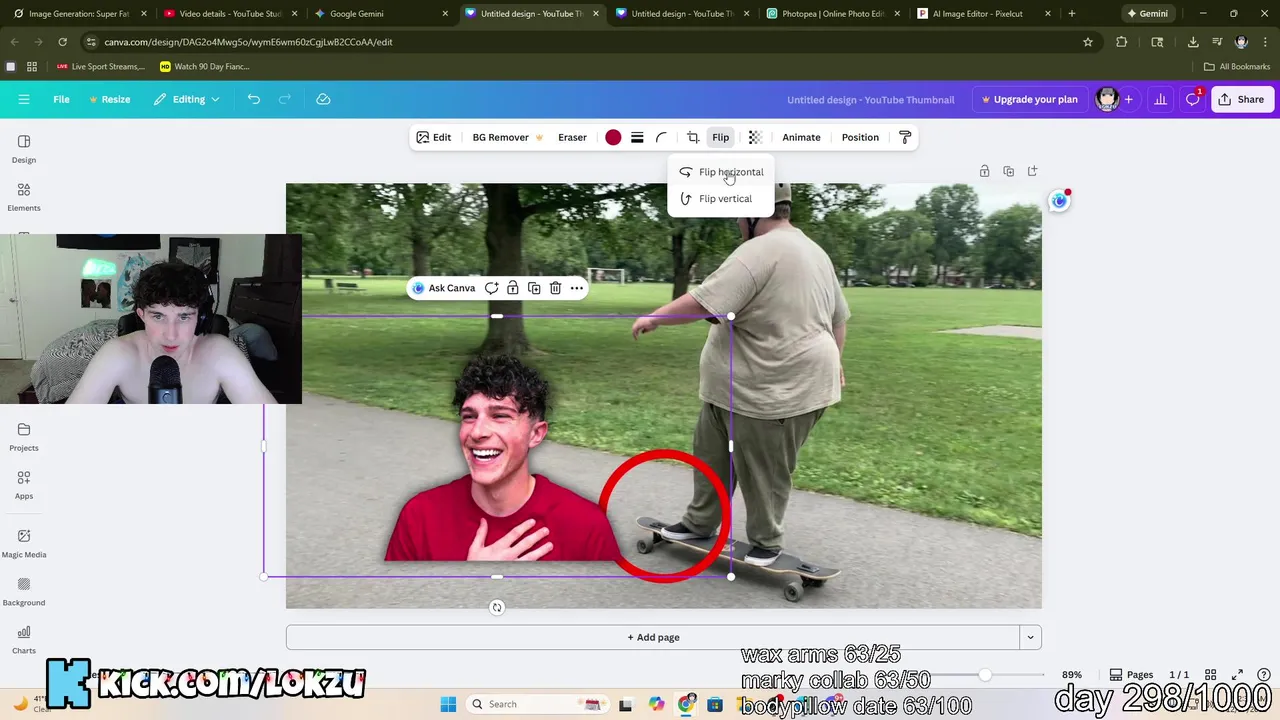Open the Position panel
This screenshot has width=1280, height=720.
pyautogui.click(x=860, y=137)
